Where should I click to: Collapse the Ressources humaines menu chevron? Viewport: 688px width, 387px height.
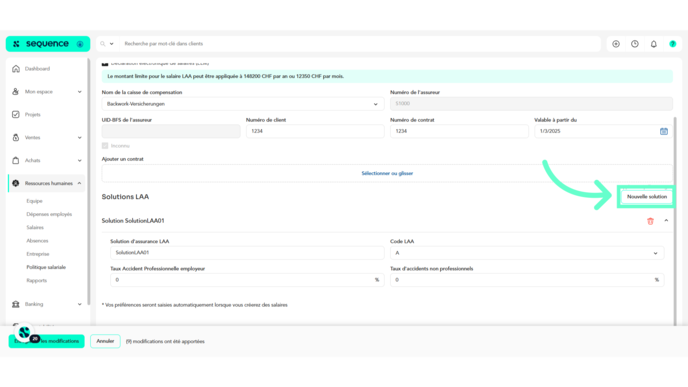coord(79,183)
